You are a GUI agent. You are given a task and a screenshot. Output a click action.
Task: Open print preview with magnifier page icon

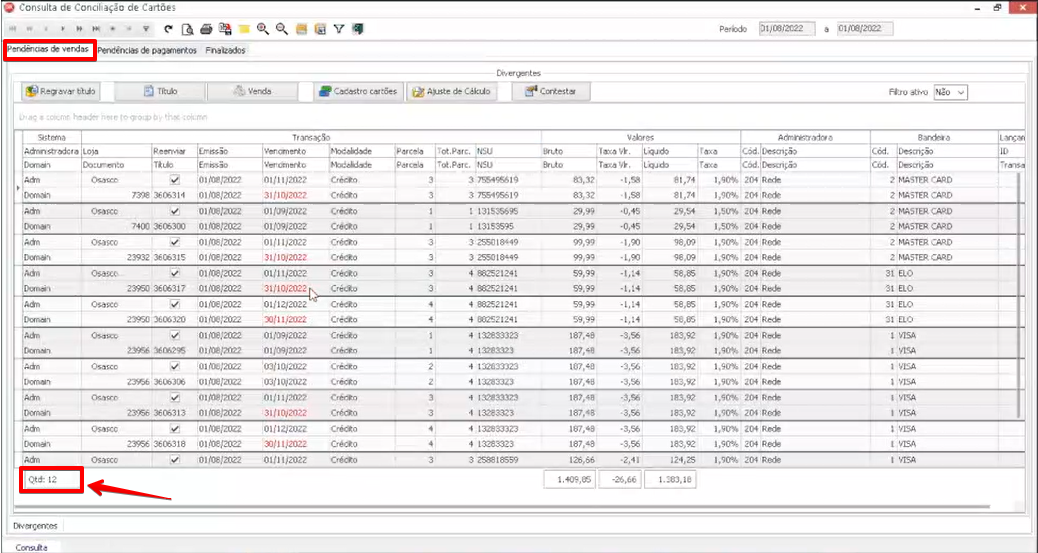point(187,29)
